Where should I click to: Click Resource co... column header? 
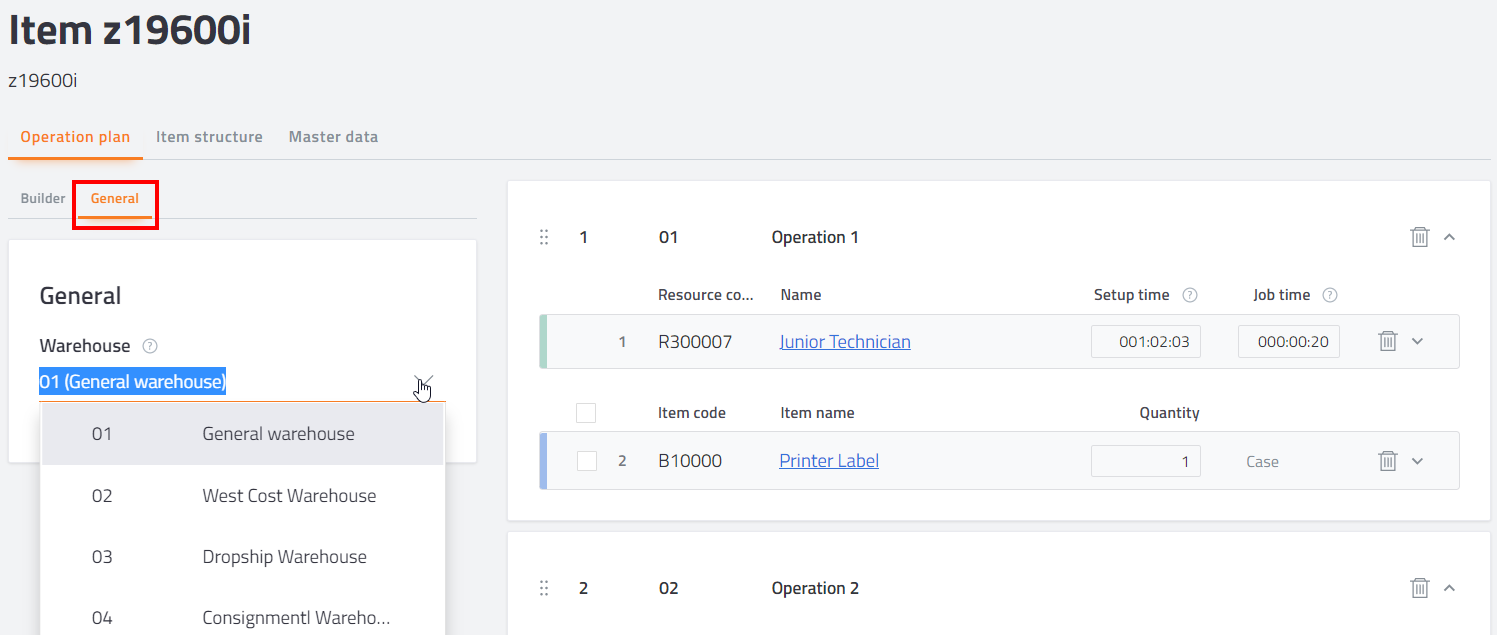click(705, 295)
